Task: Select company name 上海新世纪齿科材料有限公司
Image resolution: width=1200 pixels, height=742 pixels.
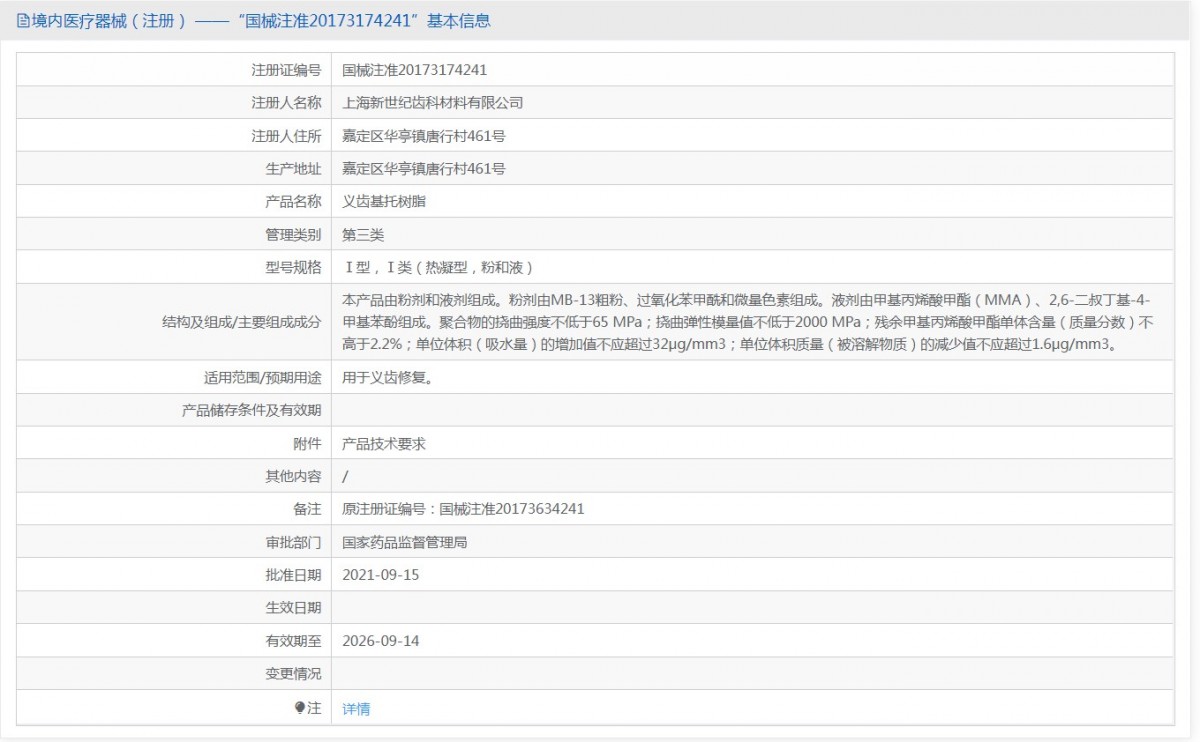Action: (x=433, y=103)
